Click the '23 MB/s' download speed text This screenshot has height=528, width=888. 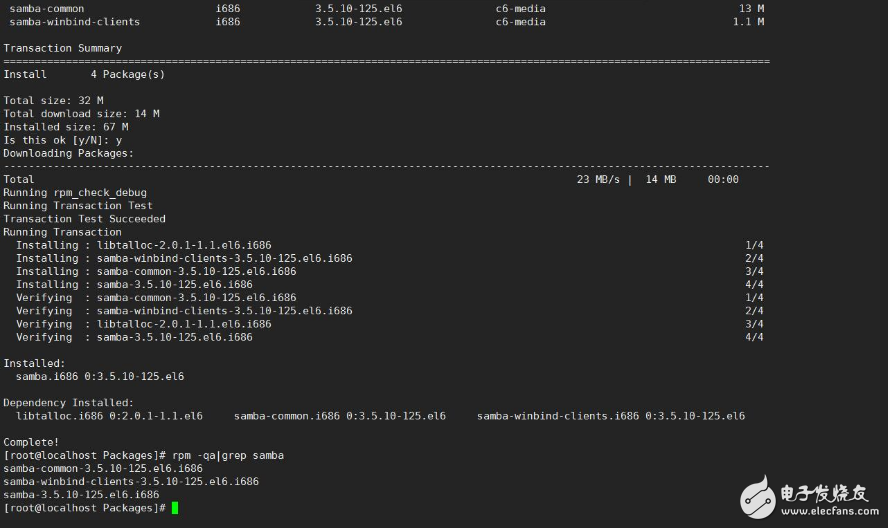pyautogui.click(x=597, y=179)
